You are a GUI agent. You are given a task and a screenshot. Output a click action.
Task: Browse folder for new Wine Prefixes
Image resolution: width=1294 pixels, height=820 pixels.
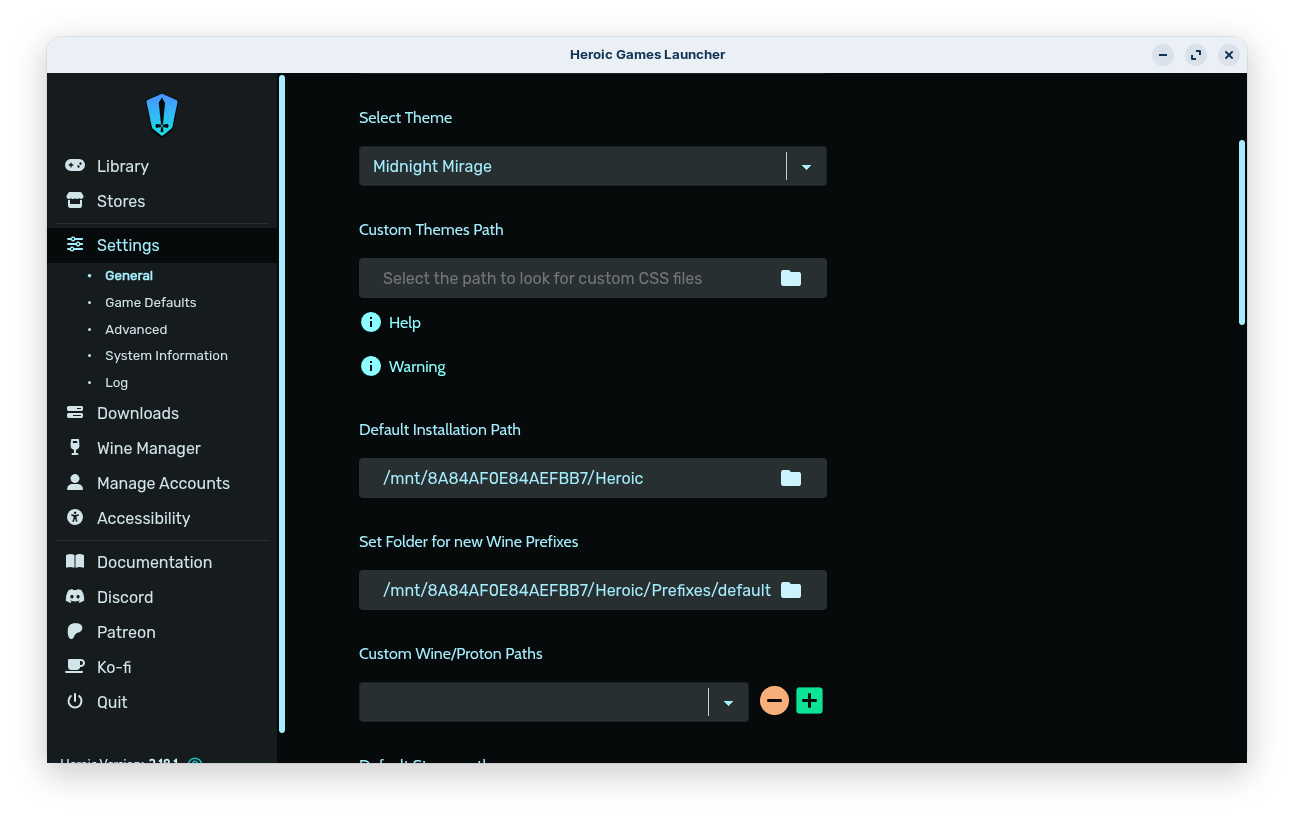(x=791, y=590)
